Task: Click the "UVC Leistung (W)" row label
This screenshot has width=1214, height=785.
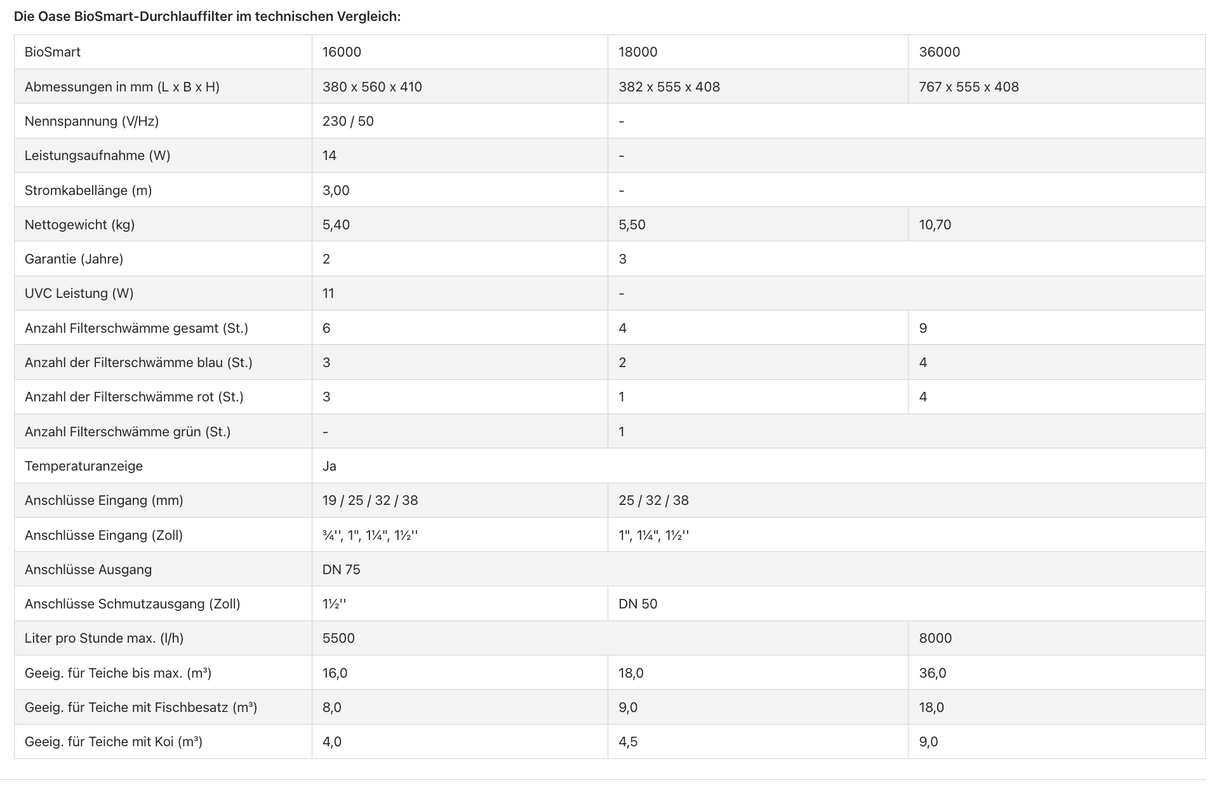Action: click(79, 294)
